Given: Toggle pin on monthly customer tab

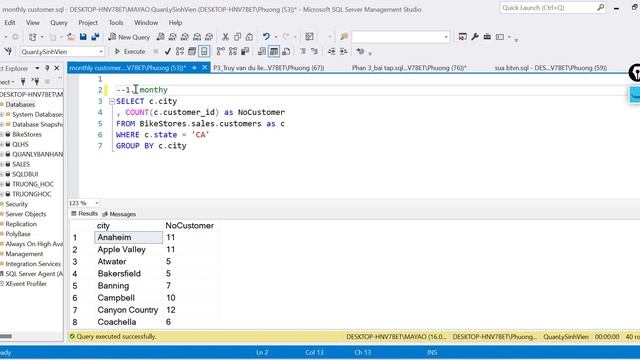Looking at the screenshot, I should click(194, 68).
